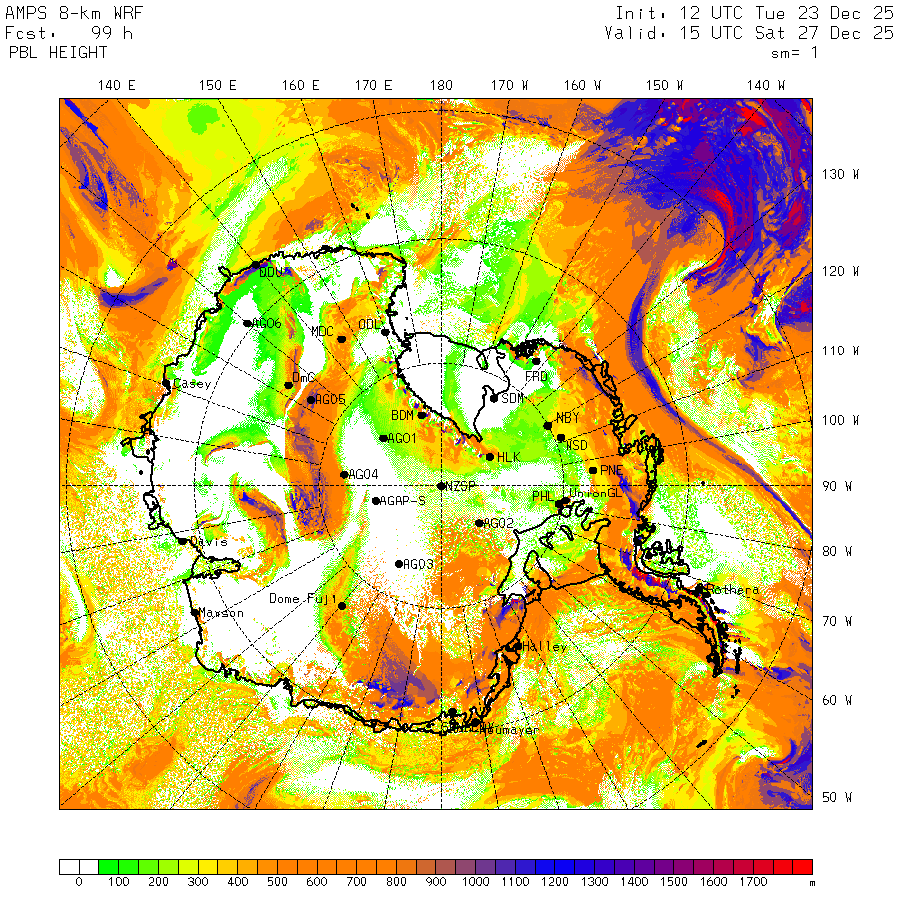This screenshot has width=900, height=900.
Task: Click the '100 W' longitude label
Action: (x=840, y=420)
